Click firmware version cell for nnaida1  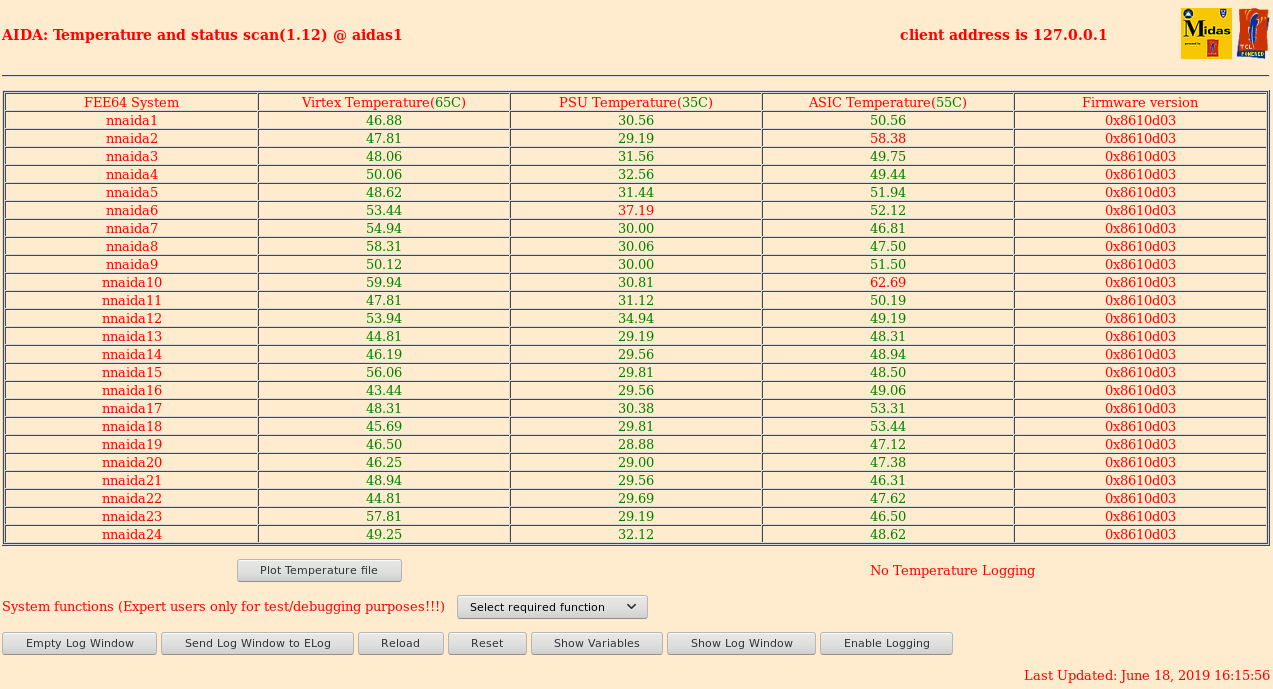point(1140,120)
